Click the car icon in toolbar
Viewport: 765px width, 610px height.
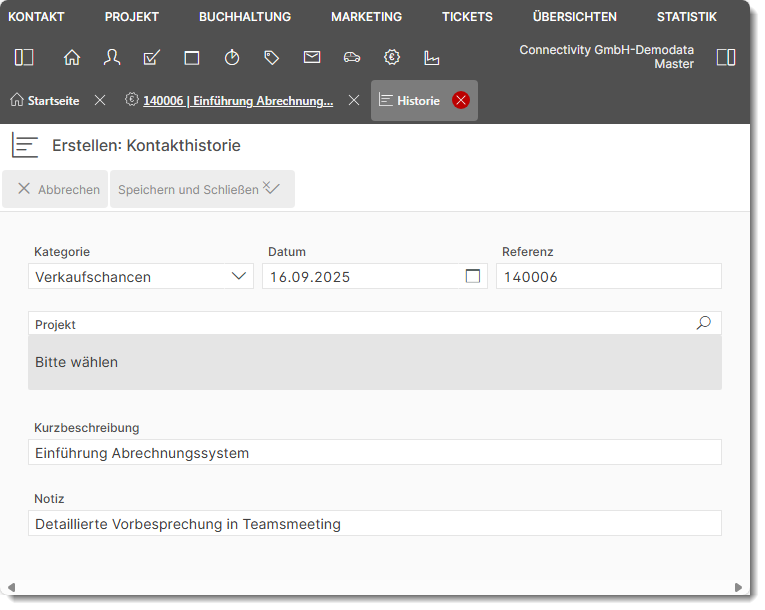pyautogui.click(x=352, y=58)
